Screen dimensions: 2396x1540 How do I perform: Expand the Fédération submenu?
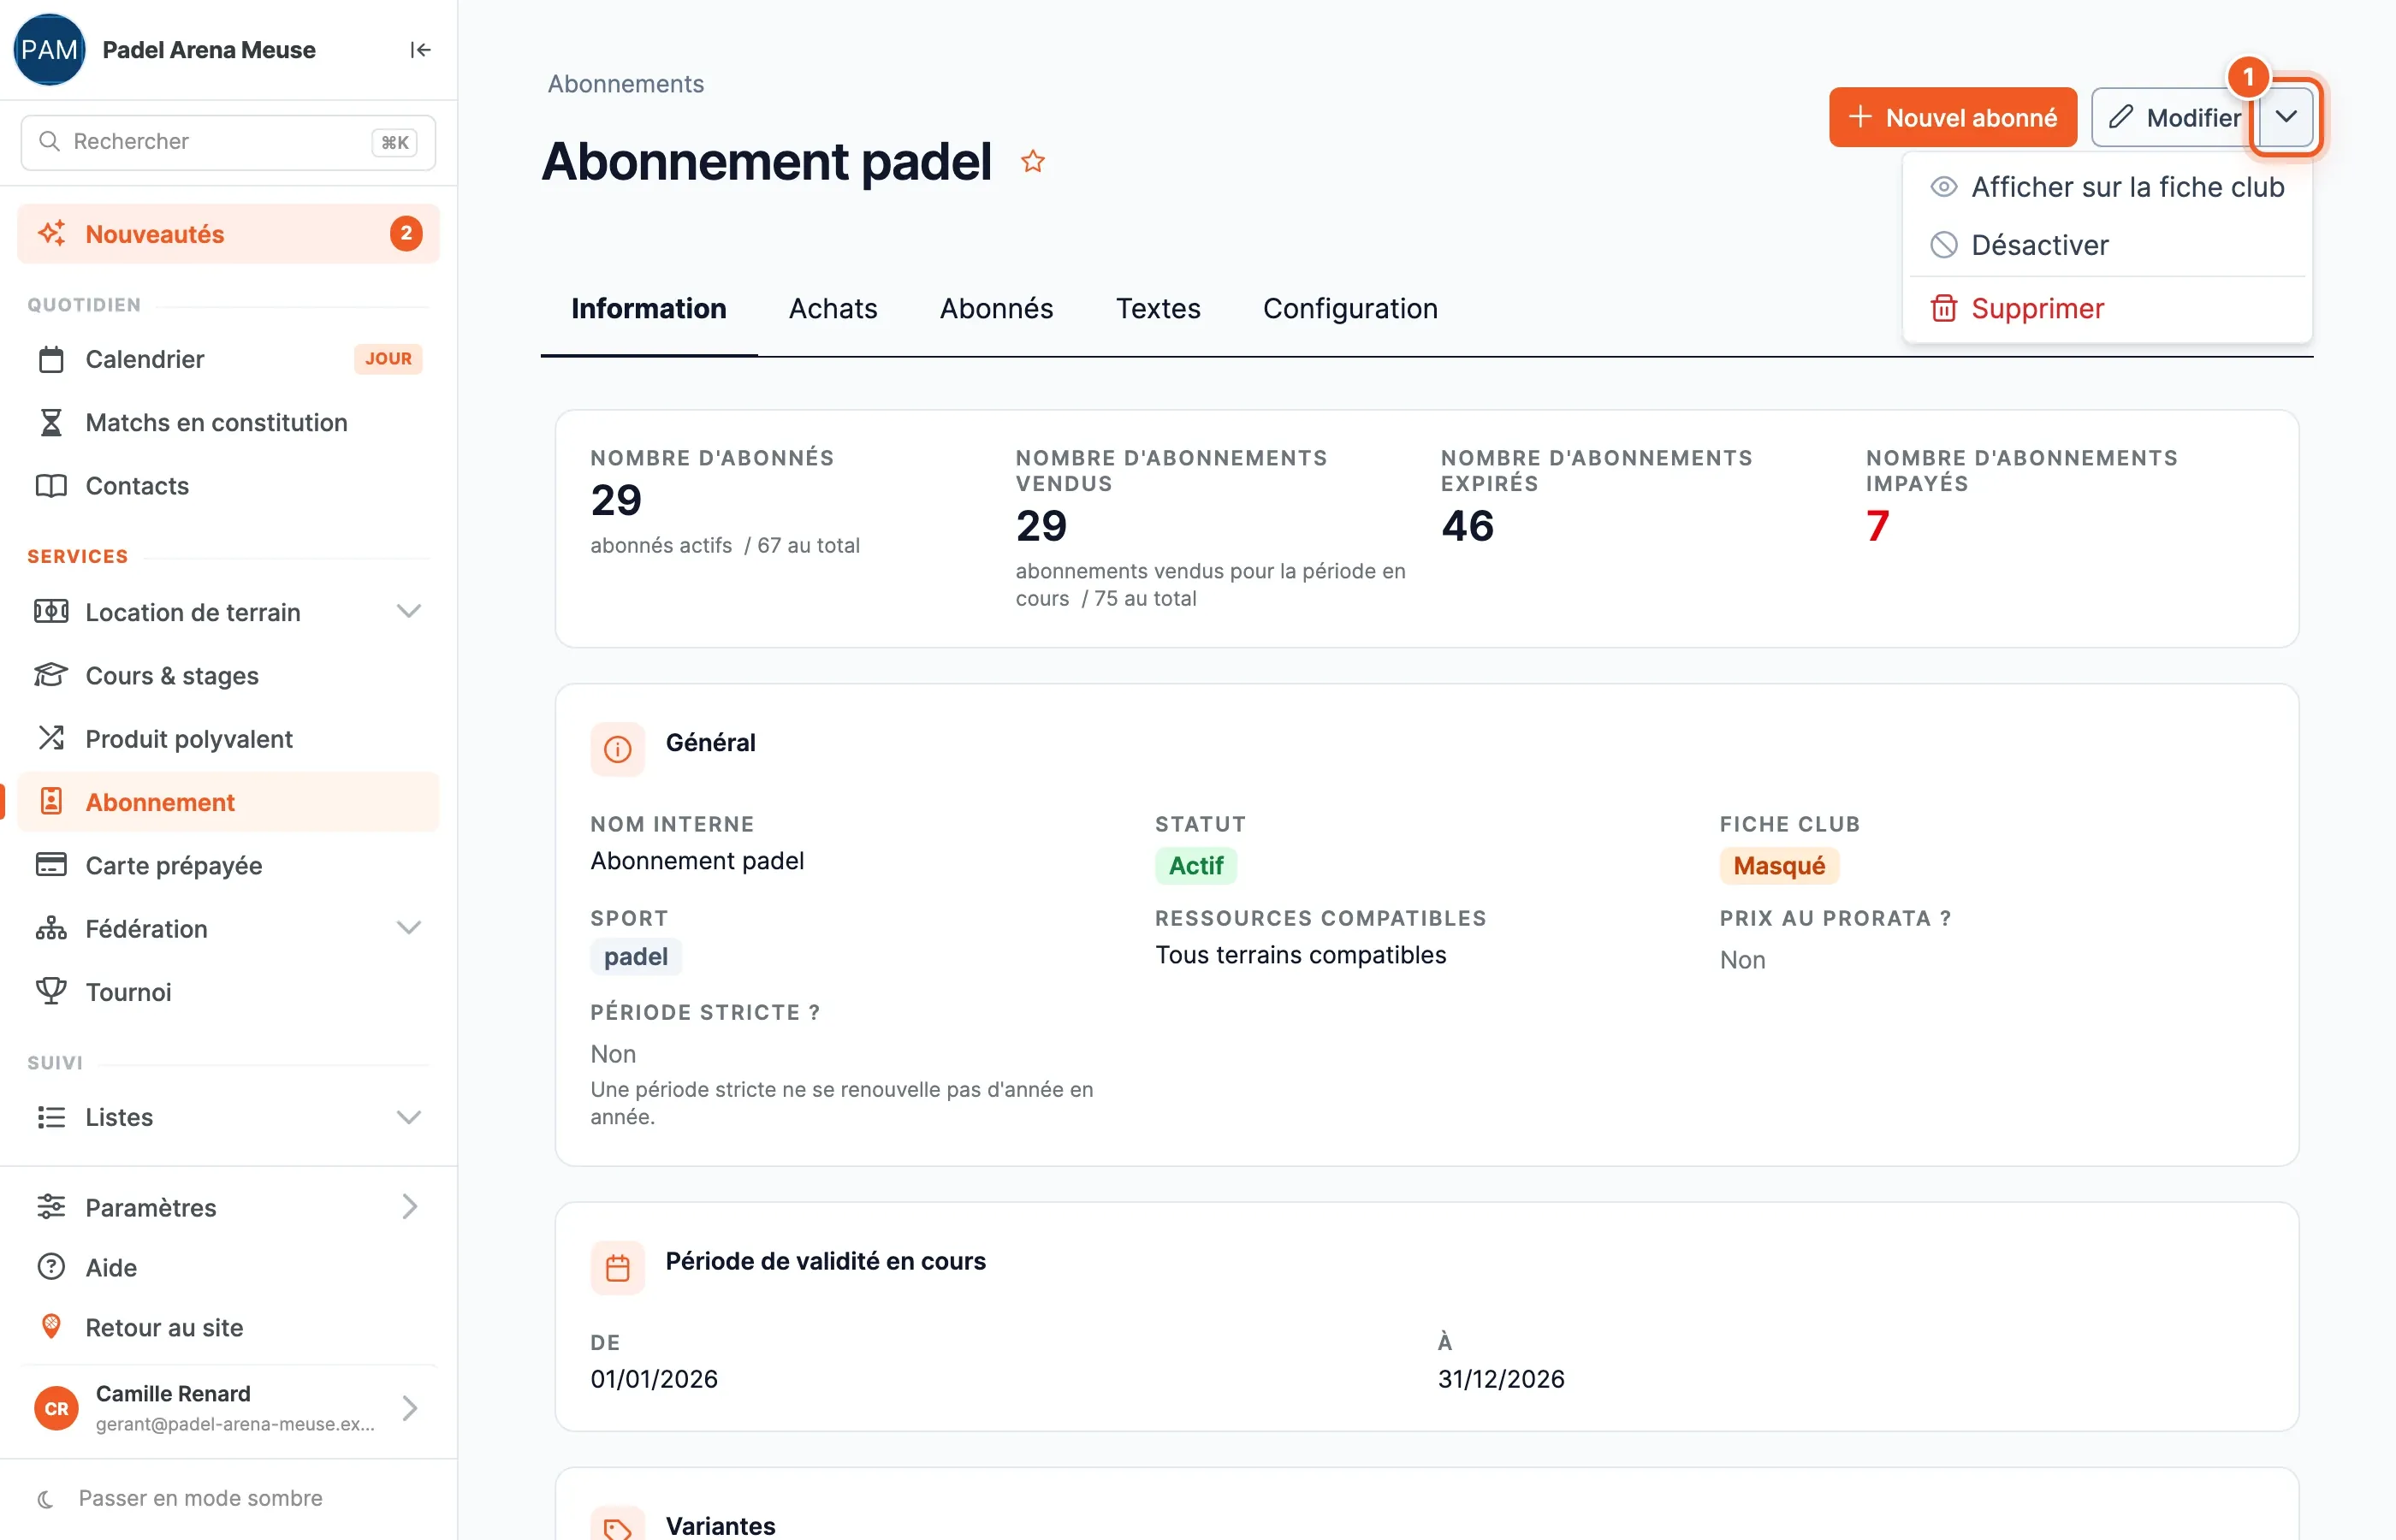click(408, 928)
